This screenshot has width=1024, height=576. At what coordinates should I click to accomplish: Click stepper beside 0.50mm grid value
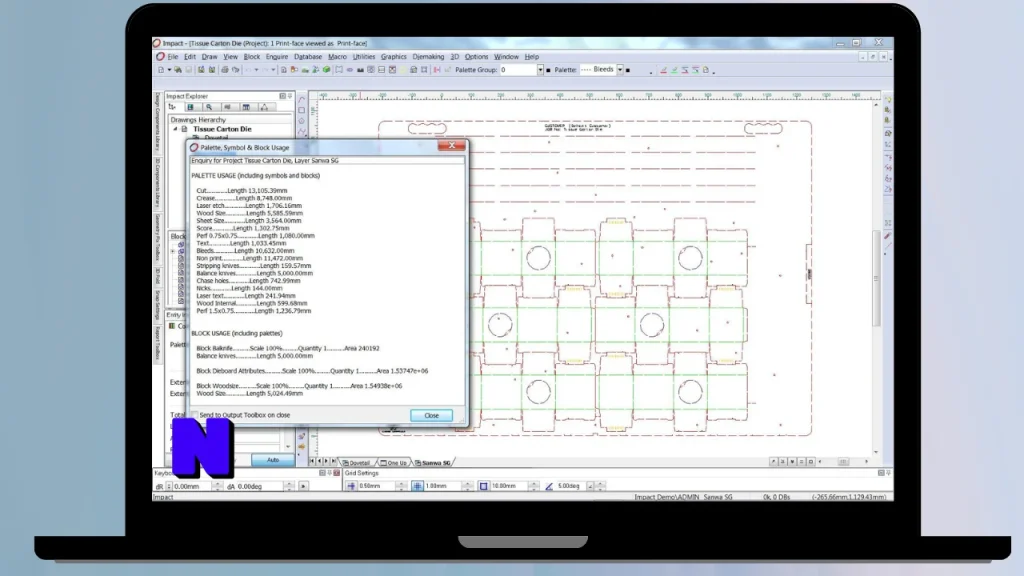pyautogui.click(x=401, y=486)
